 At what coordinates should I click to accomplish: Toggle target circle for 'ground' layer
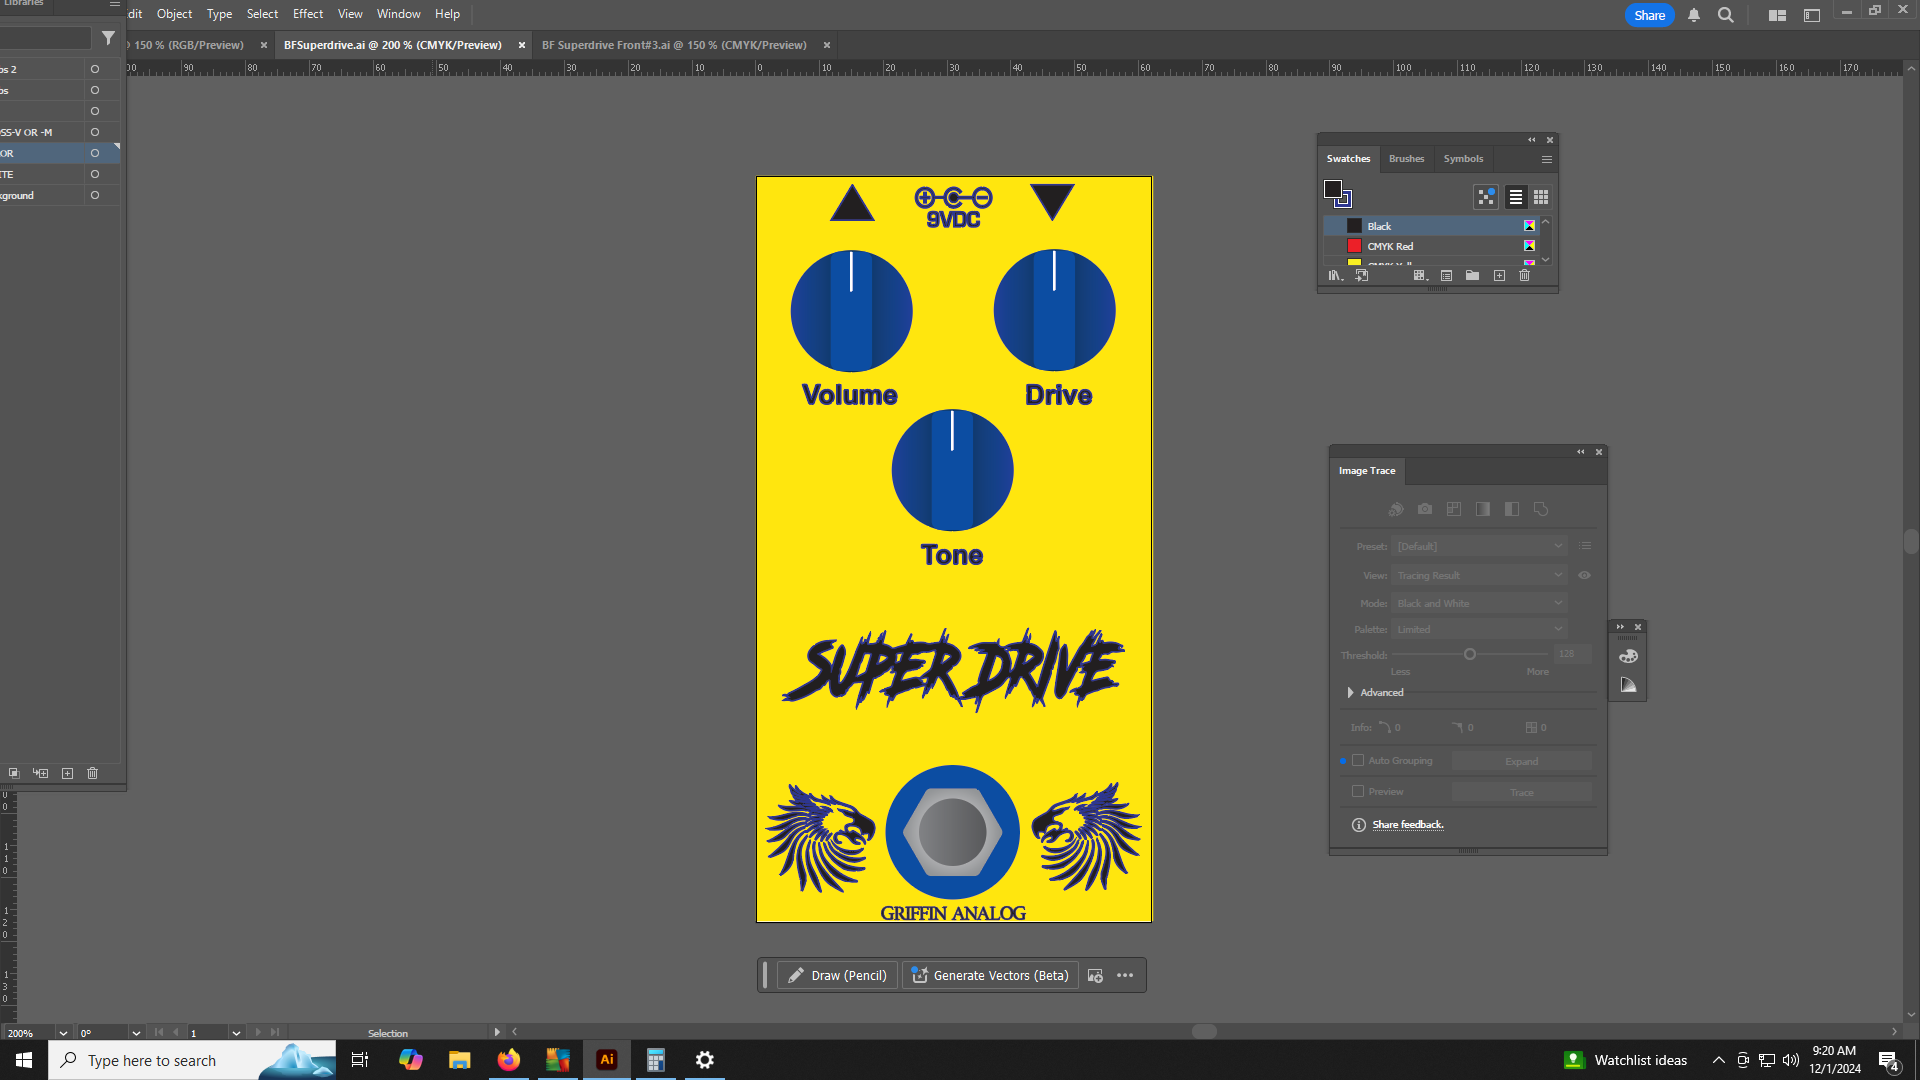tap(95, 195)
